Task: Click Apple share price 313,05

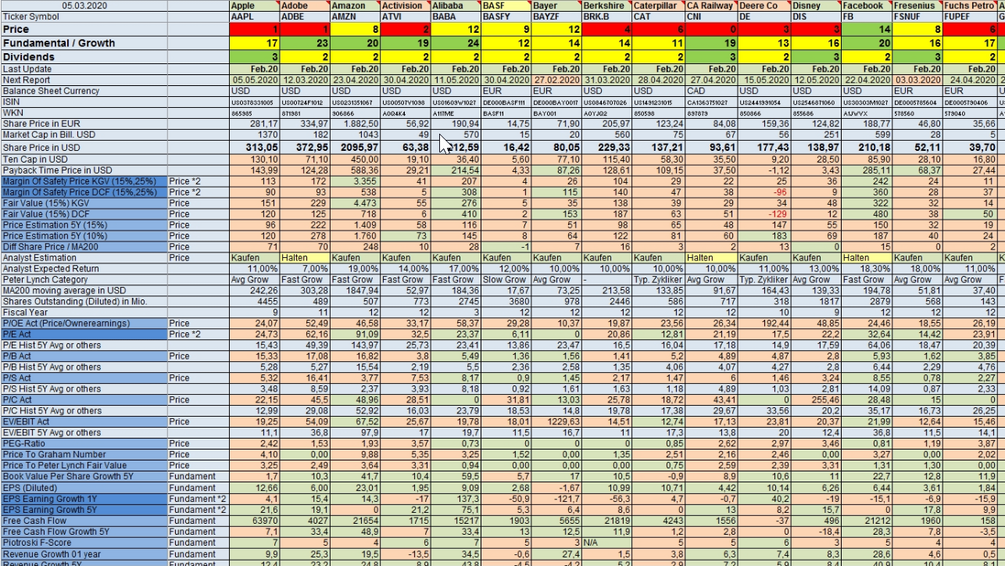Action: click(x=254, y=147)
